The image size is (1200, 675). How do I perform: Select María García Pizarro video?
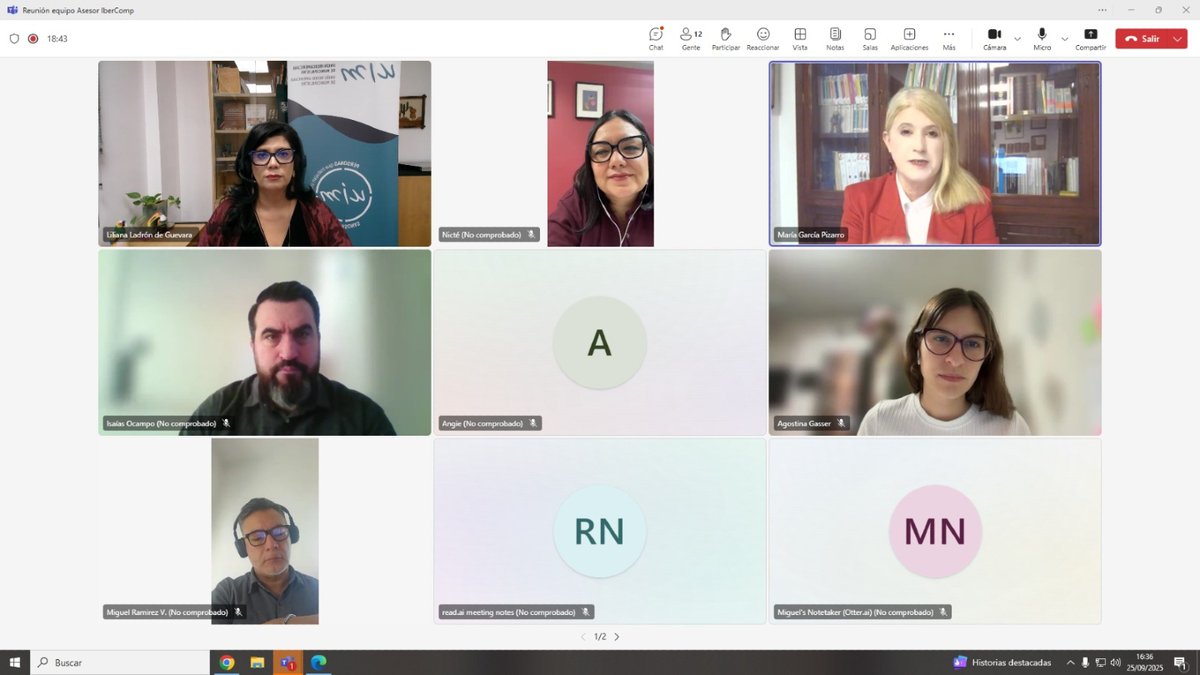935,154
